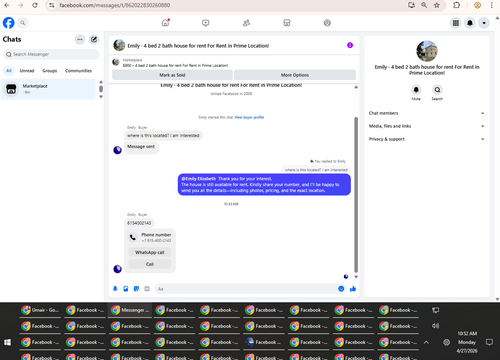Open the Facebook logo home link

pyautogui.click(x=8, y=23)
